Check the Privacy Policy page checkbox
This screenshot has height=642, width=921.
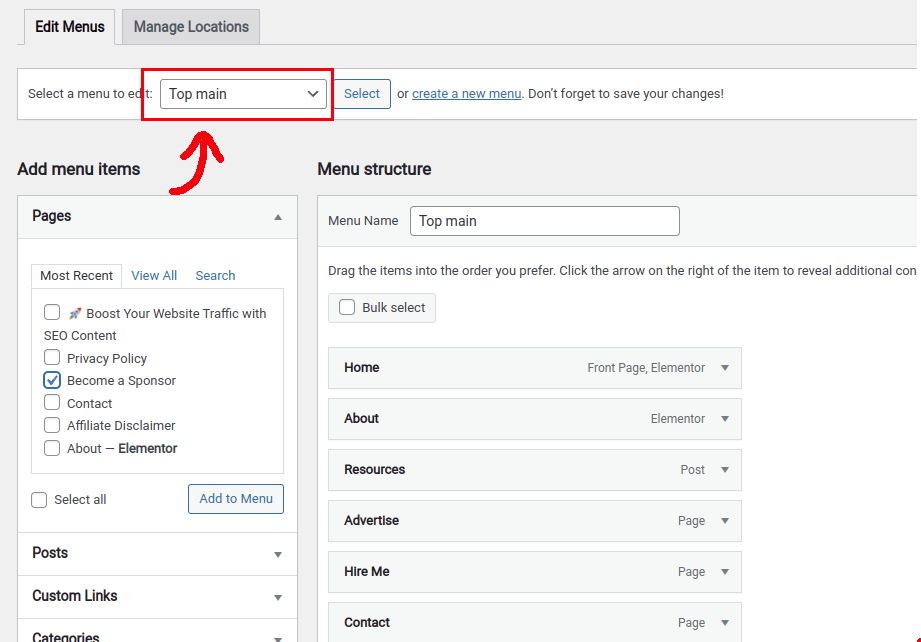tap(52, 357)
